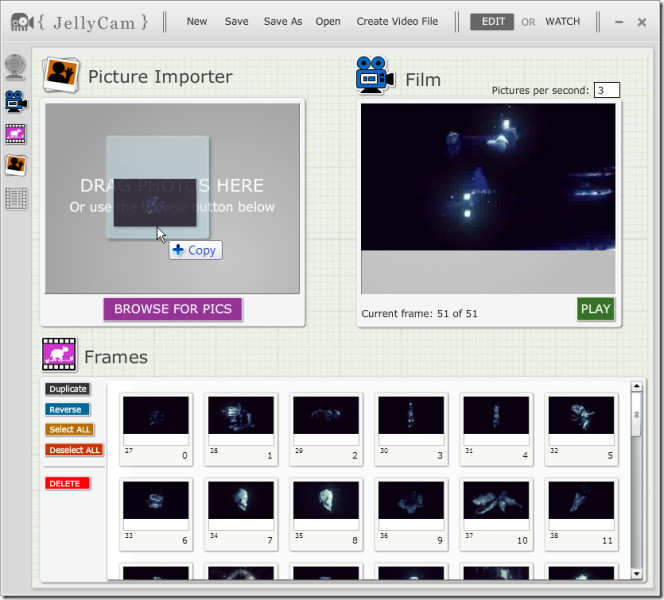Select the blue film camera sidebar icon
The image size is (664, 600).
[16, 101]
